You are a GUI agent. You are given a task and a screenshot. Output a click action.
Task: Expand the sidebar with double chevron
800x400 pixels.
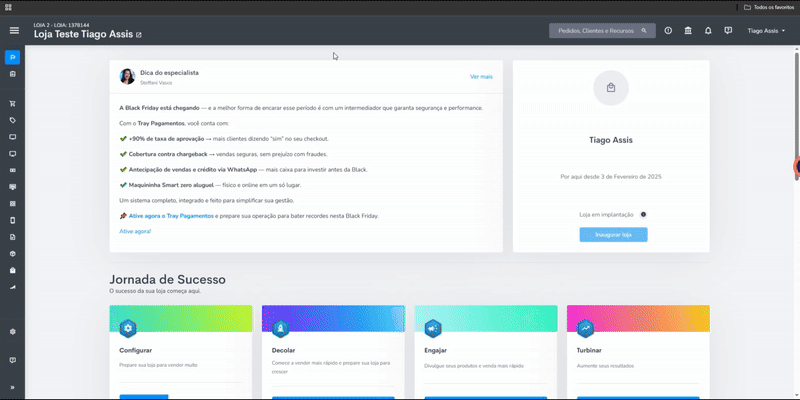tap(12, 387)
